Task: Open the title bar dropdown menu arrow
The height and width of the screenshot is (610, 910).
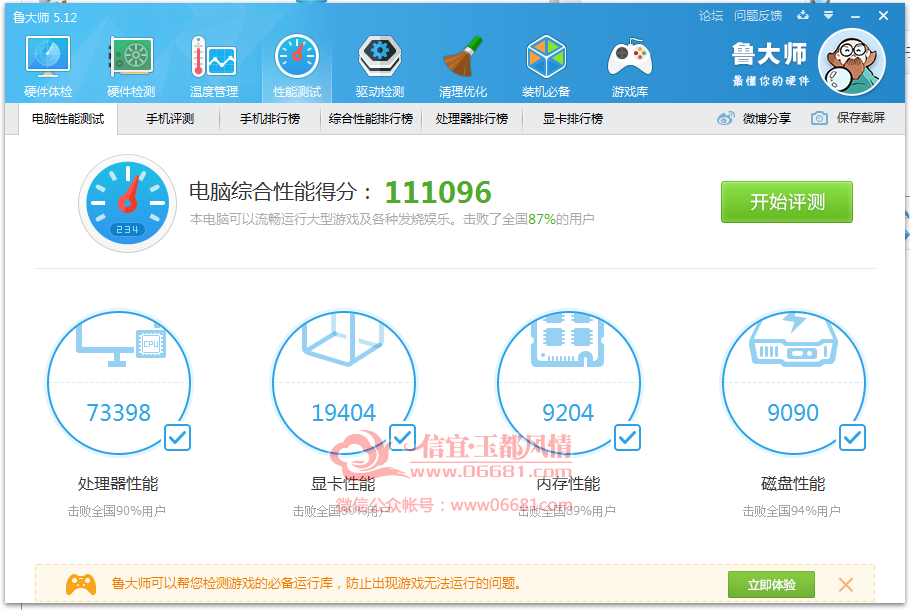Action: (829, 15)
